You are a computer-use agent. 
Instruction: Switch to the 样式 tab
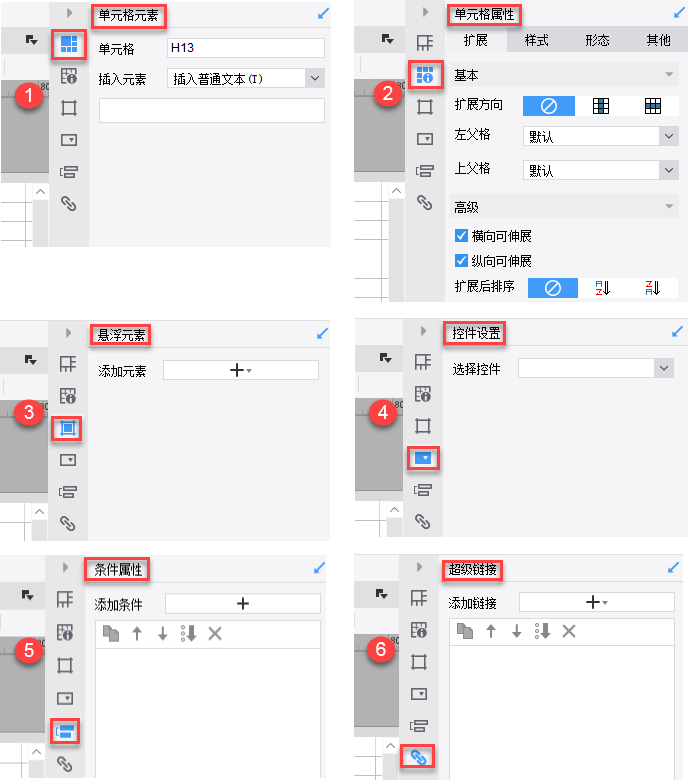coord(536,40)
